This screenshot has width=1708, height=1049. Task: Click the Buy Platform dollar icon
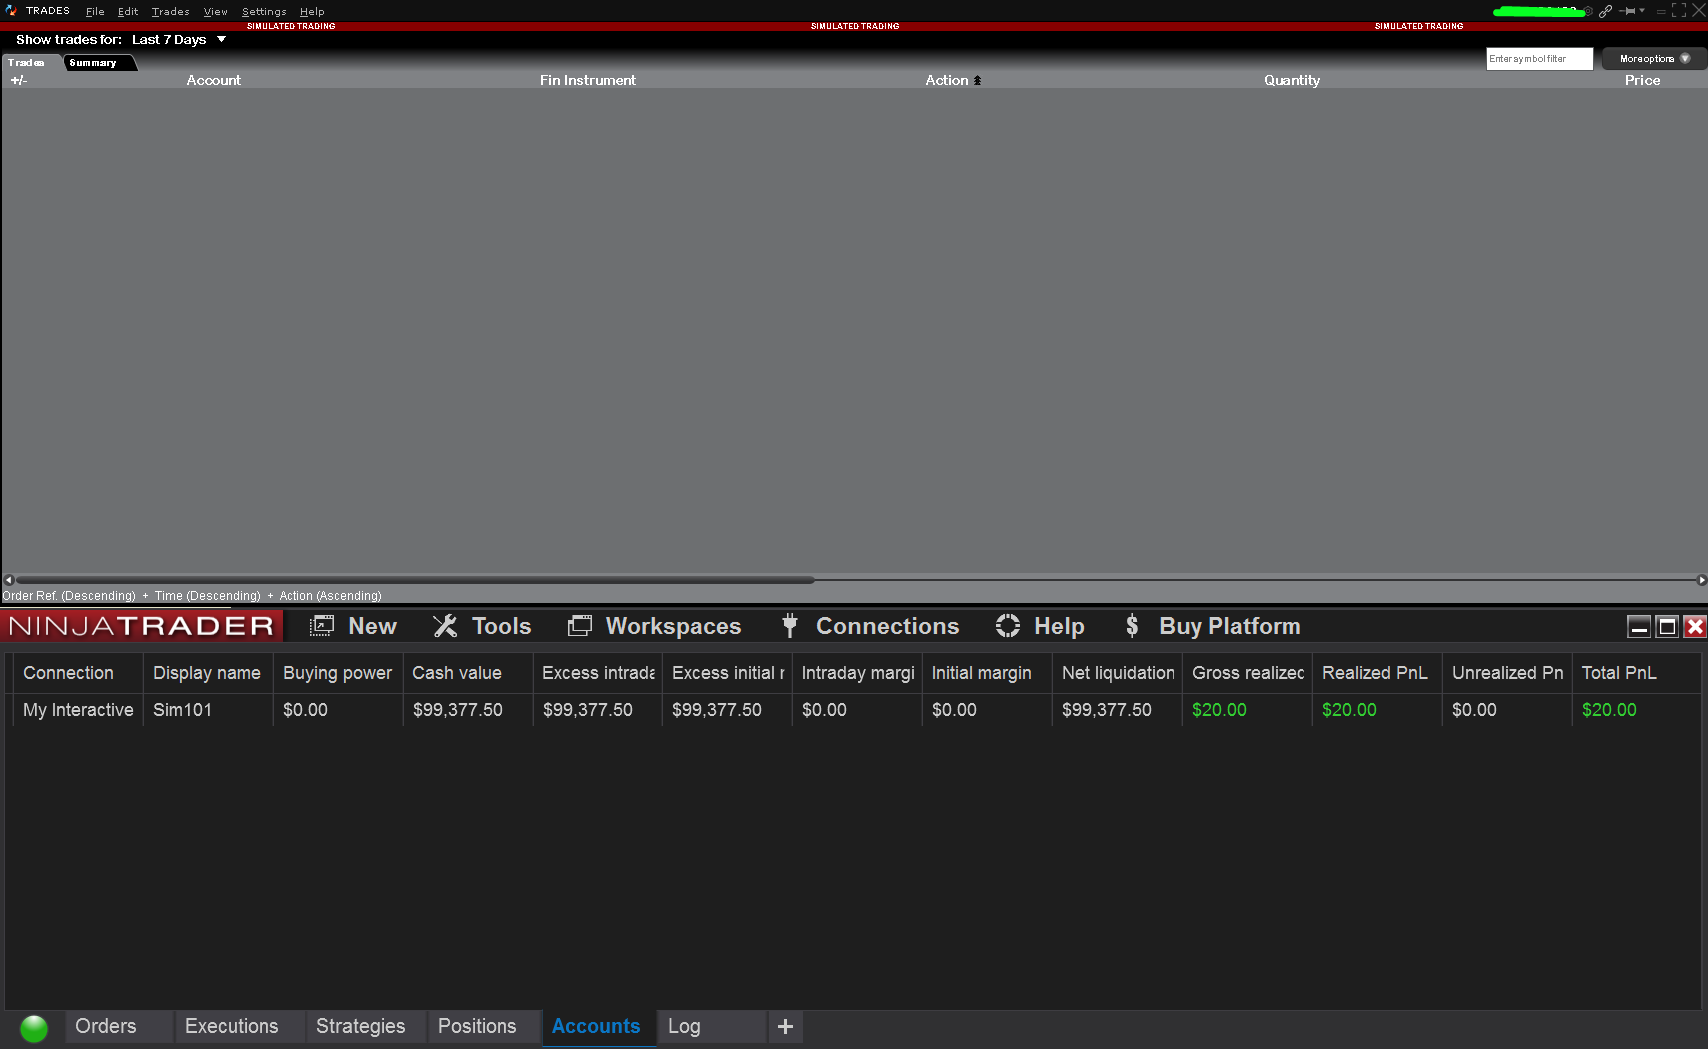(x=1132, y=625)
